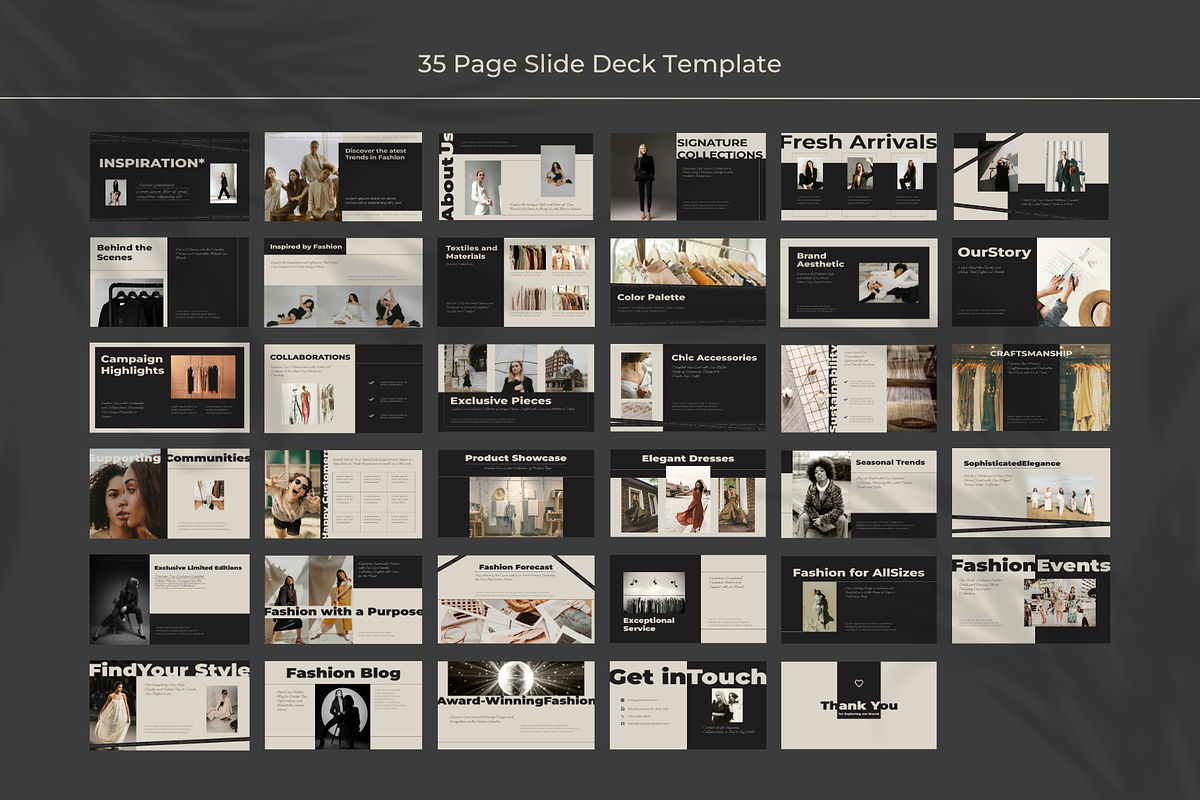Open the Fashion Blog slide thumbnail

click(x=343, y=705)
